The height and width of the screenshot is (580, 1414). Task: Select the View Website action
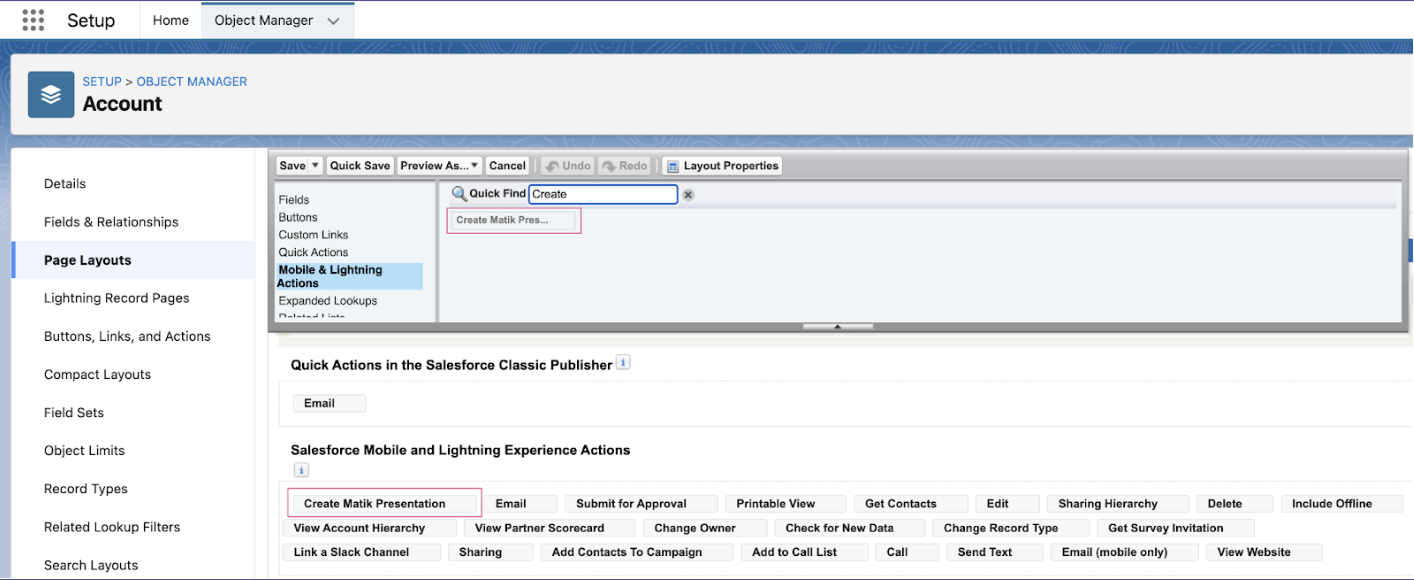click(1264, 552)
